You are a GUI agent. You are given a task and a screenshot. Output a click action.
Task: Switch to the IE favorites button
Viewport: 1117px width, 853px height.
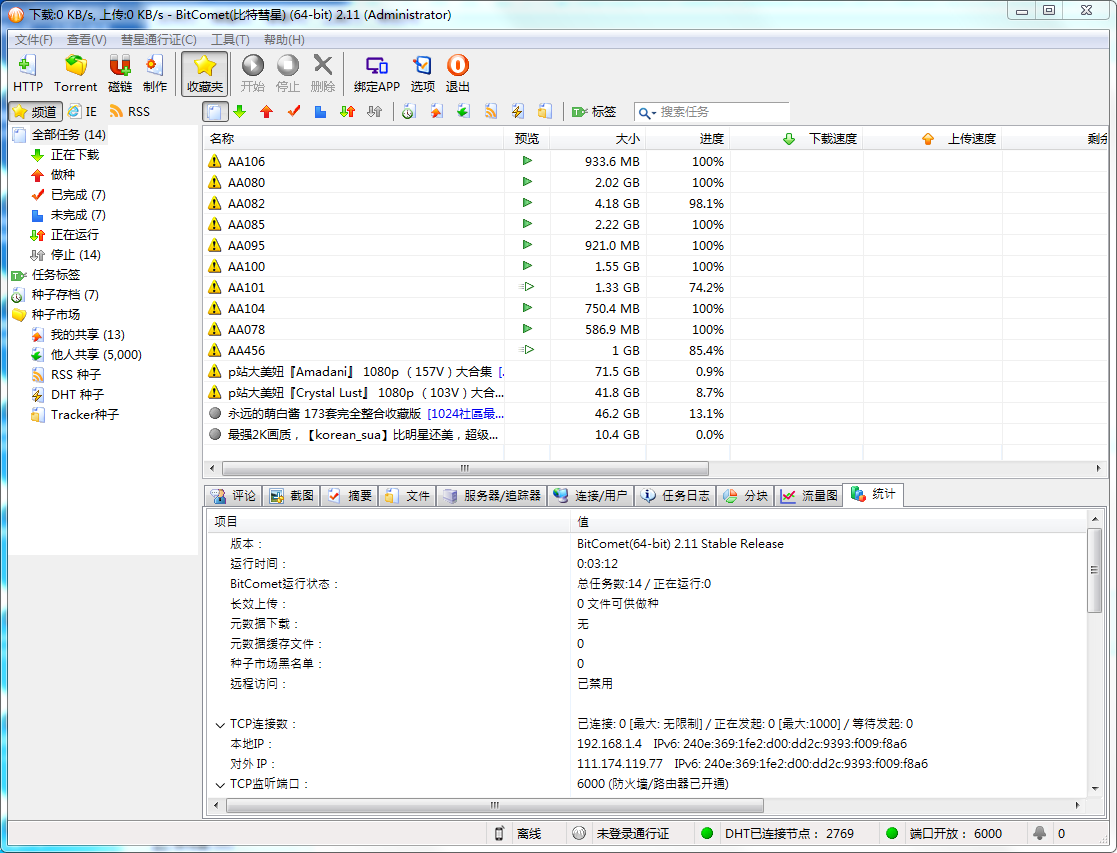tap(83, 112)
